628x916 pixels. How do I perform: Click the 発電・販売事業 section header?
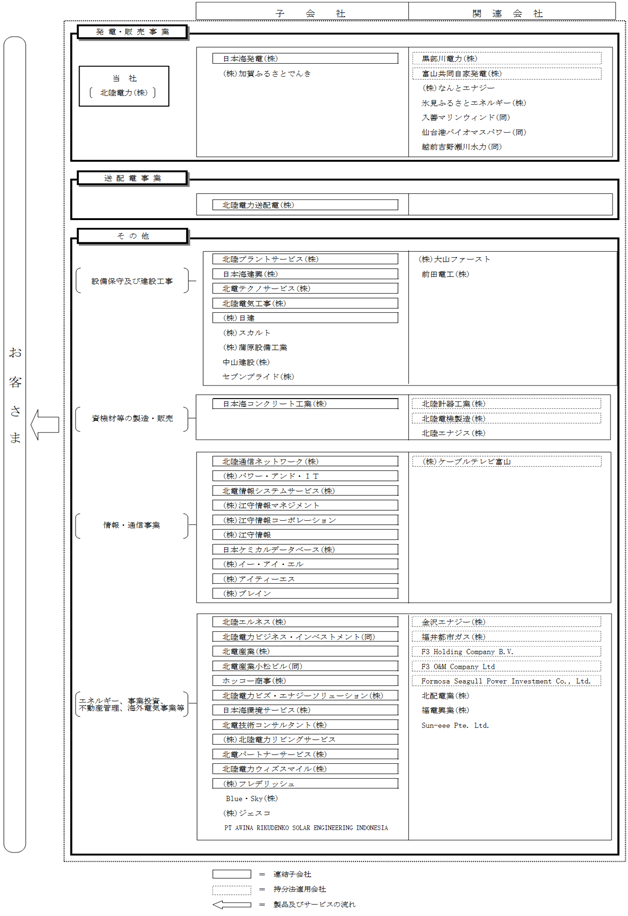133,32
